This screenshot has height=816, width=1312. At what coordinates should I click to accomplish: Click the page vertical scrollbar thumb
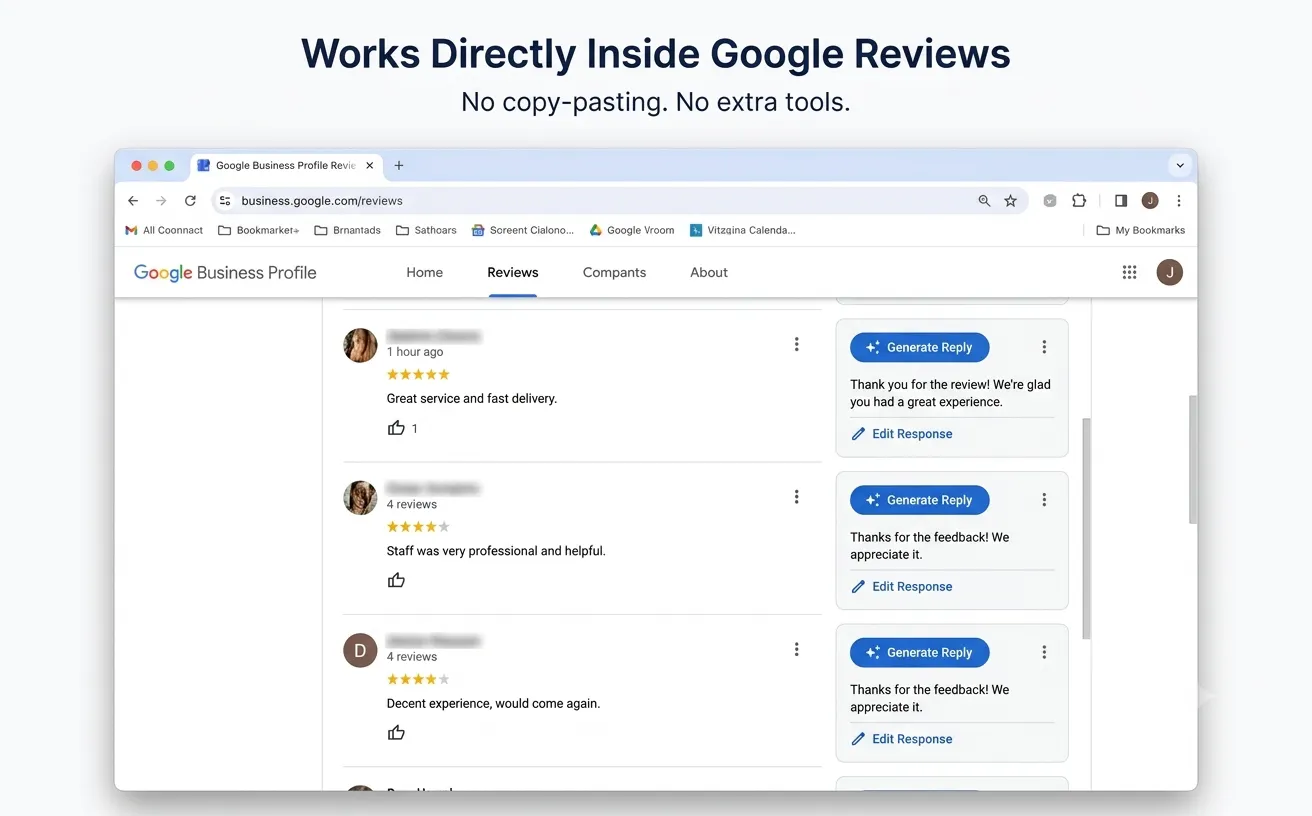pyautogui.click(x=1192, y=459)
